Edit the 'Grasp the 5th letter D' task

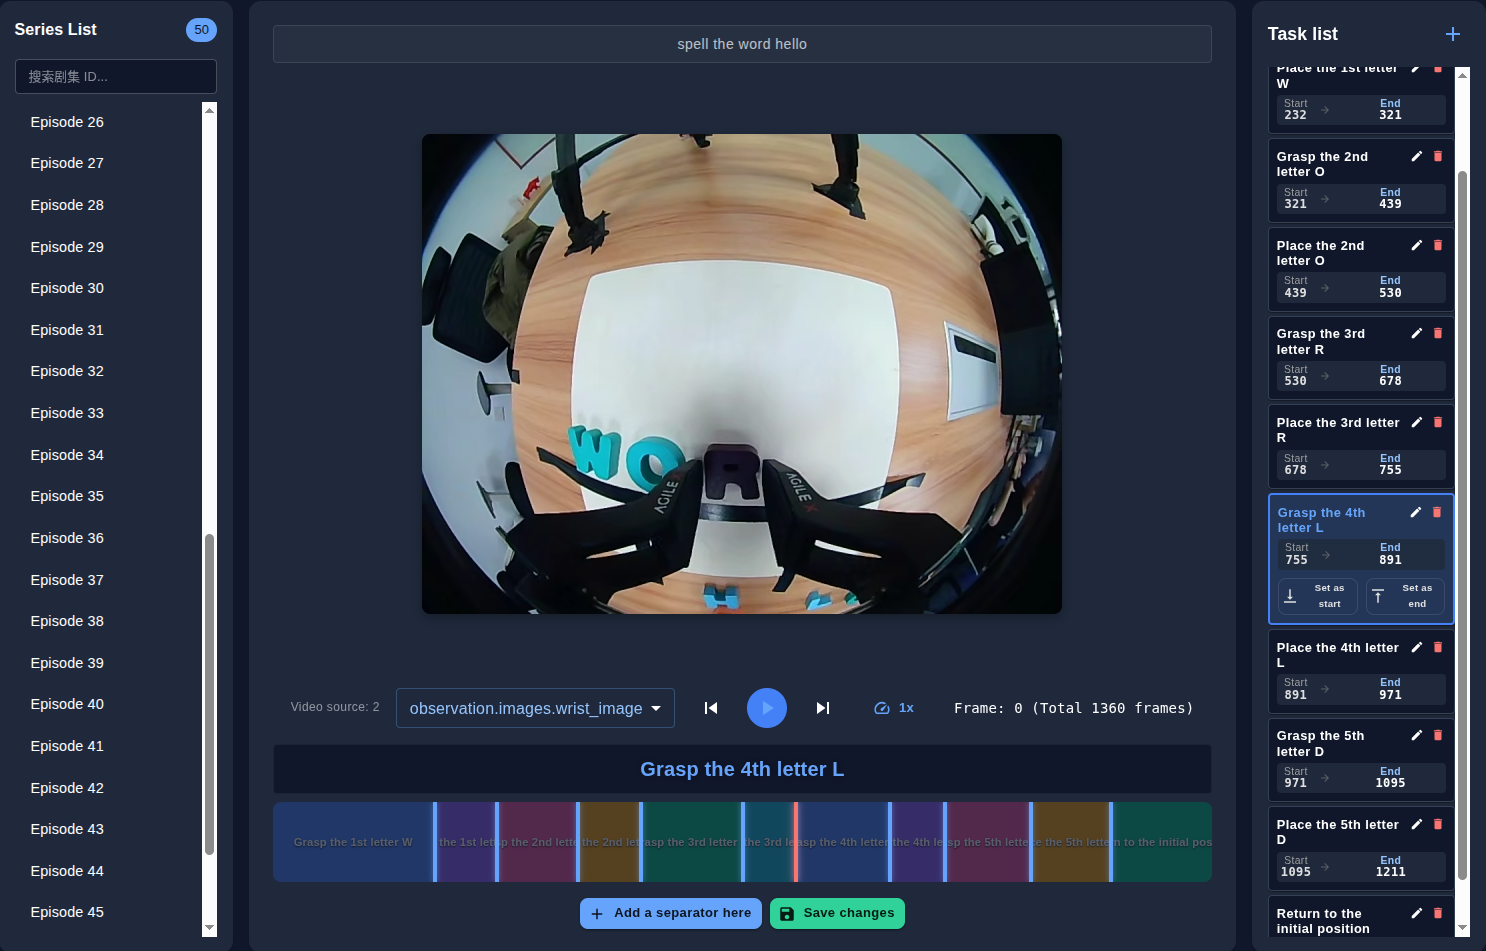tap(1417, 735)
